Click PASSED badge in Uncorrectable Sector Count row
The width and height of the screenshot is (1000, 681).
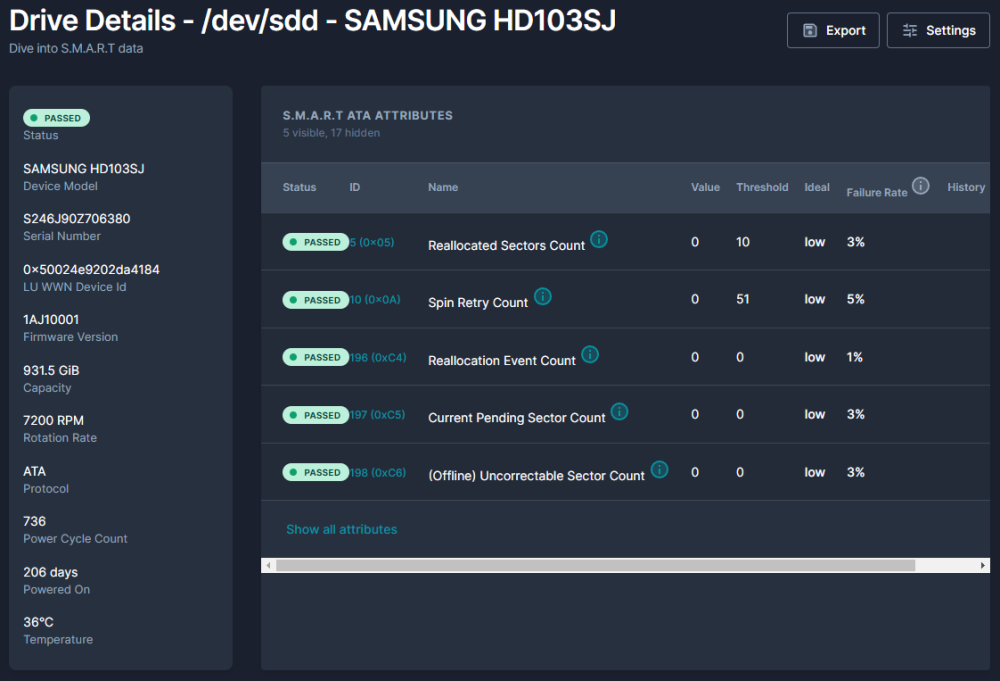(x=316, y=472)
